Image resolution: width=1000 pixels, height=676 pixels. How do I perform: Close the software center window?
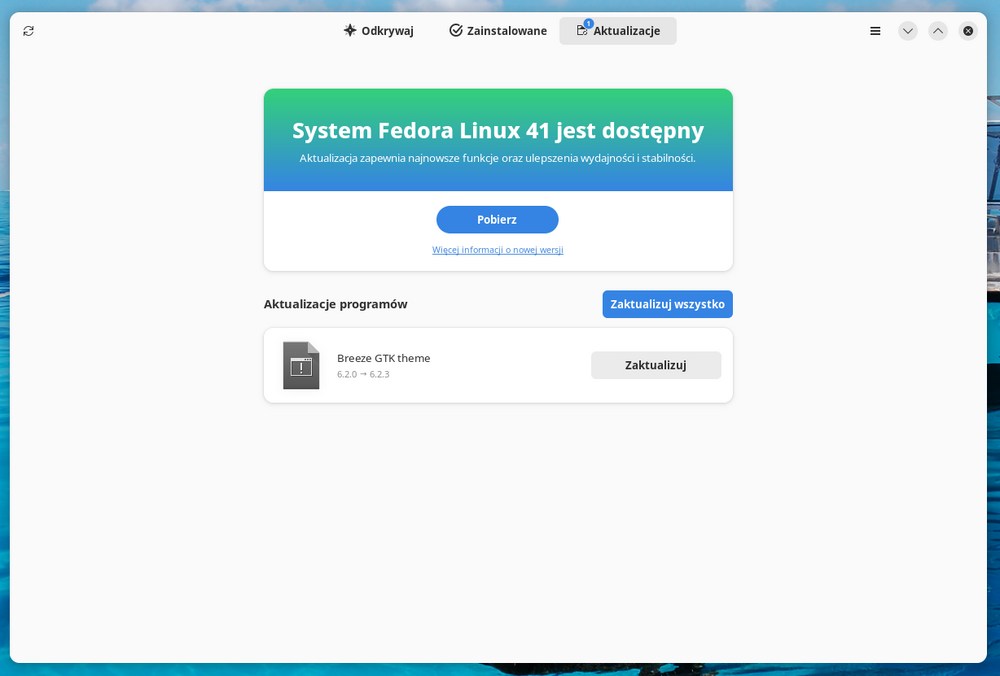[x=968, y=31]
